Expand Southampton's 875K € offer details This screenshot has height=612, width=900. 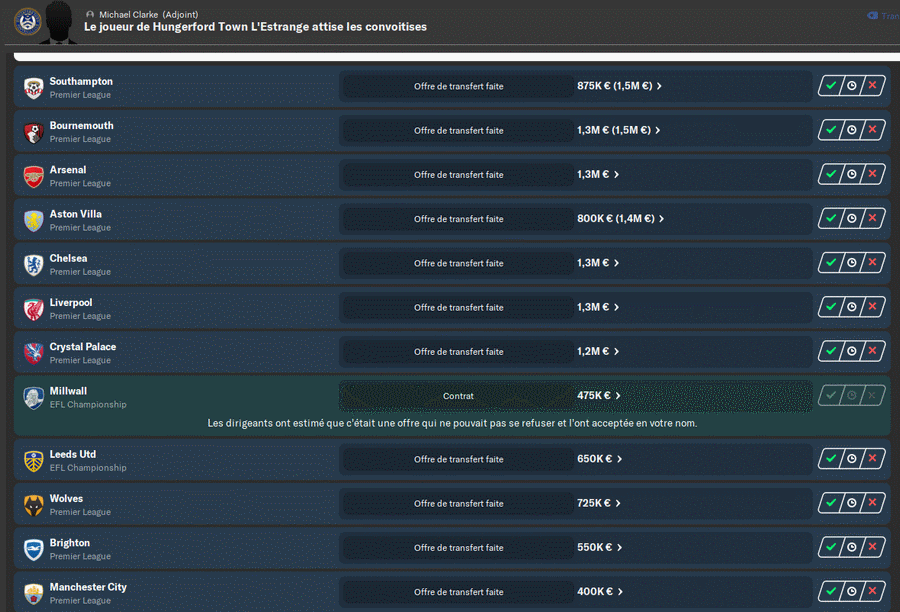click(619, 86)
